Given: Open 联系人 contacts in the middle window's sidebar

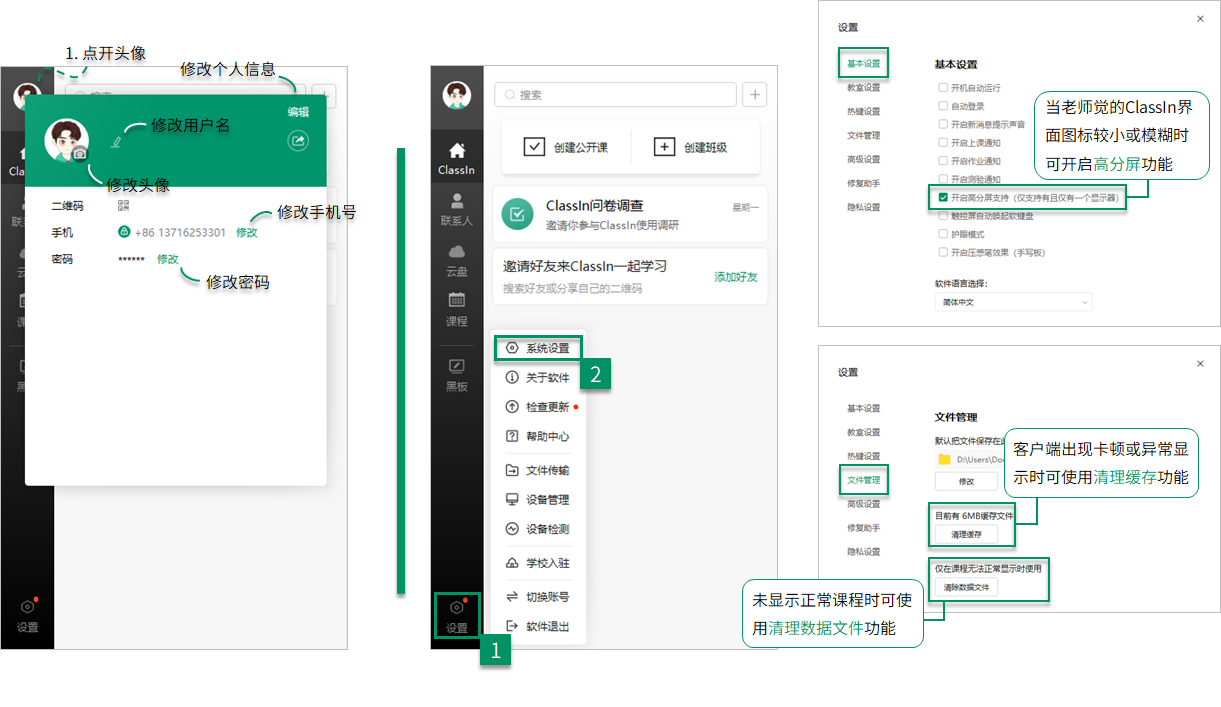Looking at the screenshot, I should tap(457, 209).
